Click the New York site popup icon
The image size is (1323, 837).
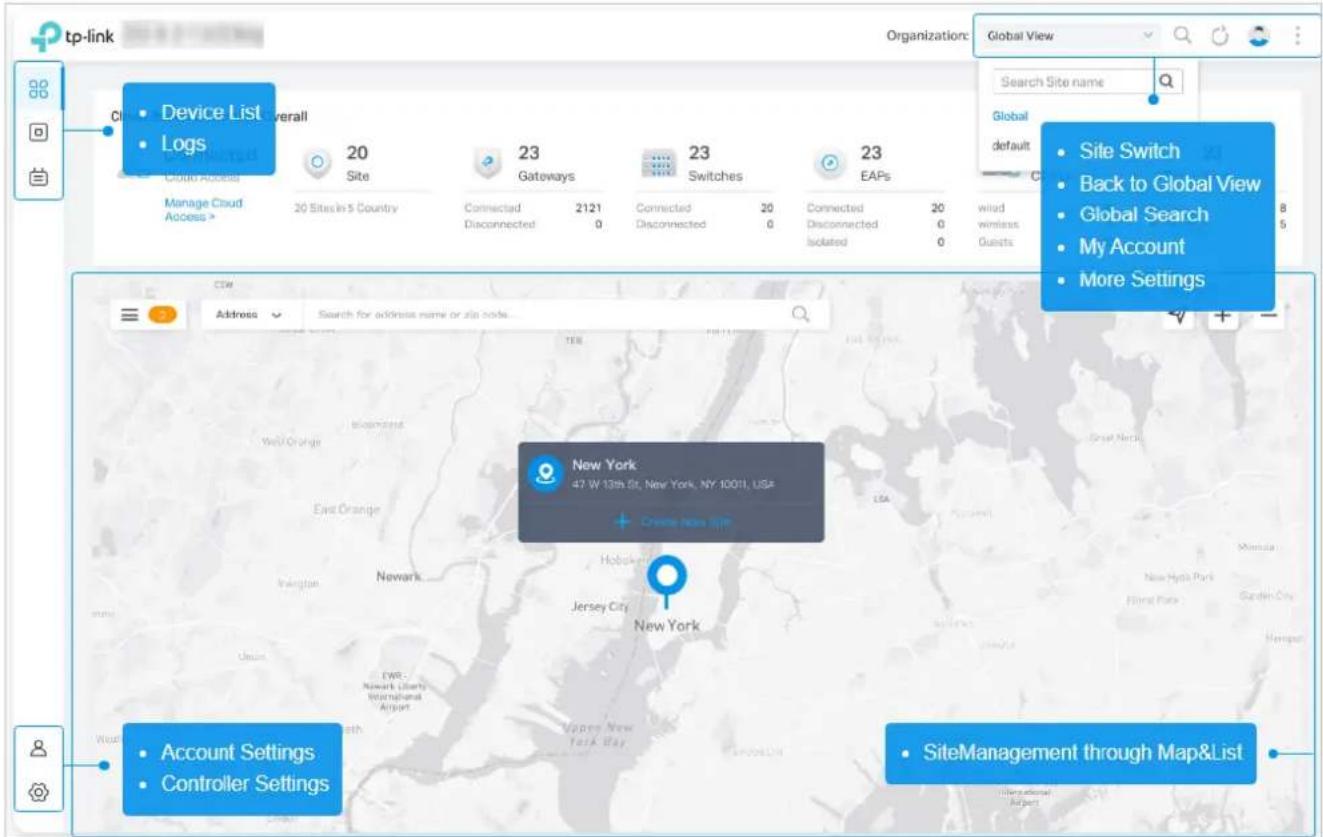[x=543, y=472]
